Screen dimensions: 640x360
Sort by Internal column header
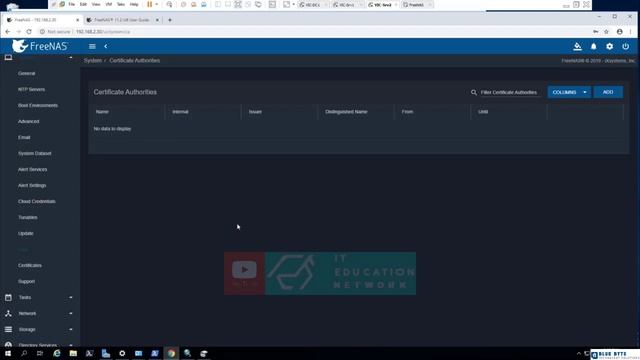(x=180, y=112)
